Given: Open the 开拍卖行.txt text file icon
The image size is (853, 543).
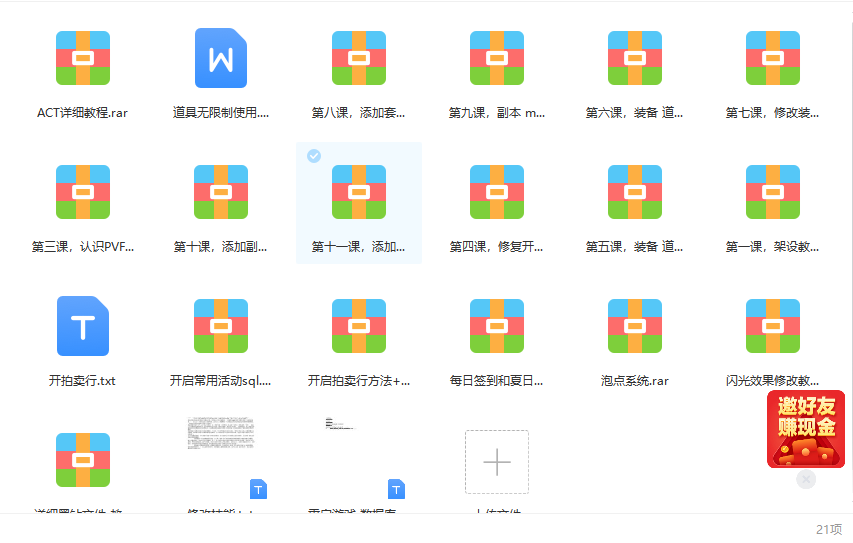Looking at the screenshot, I should coord(83,326).
